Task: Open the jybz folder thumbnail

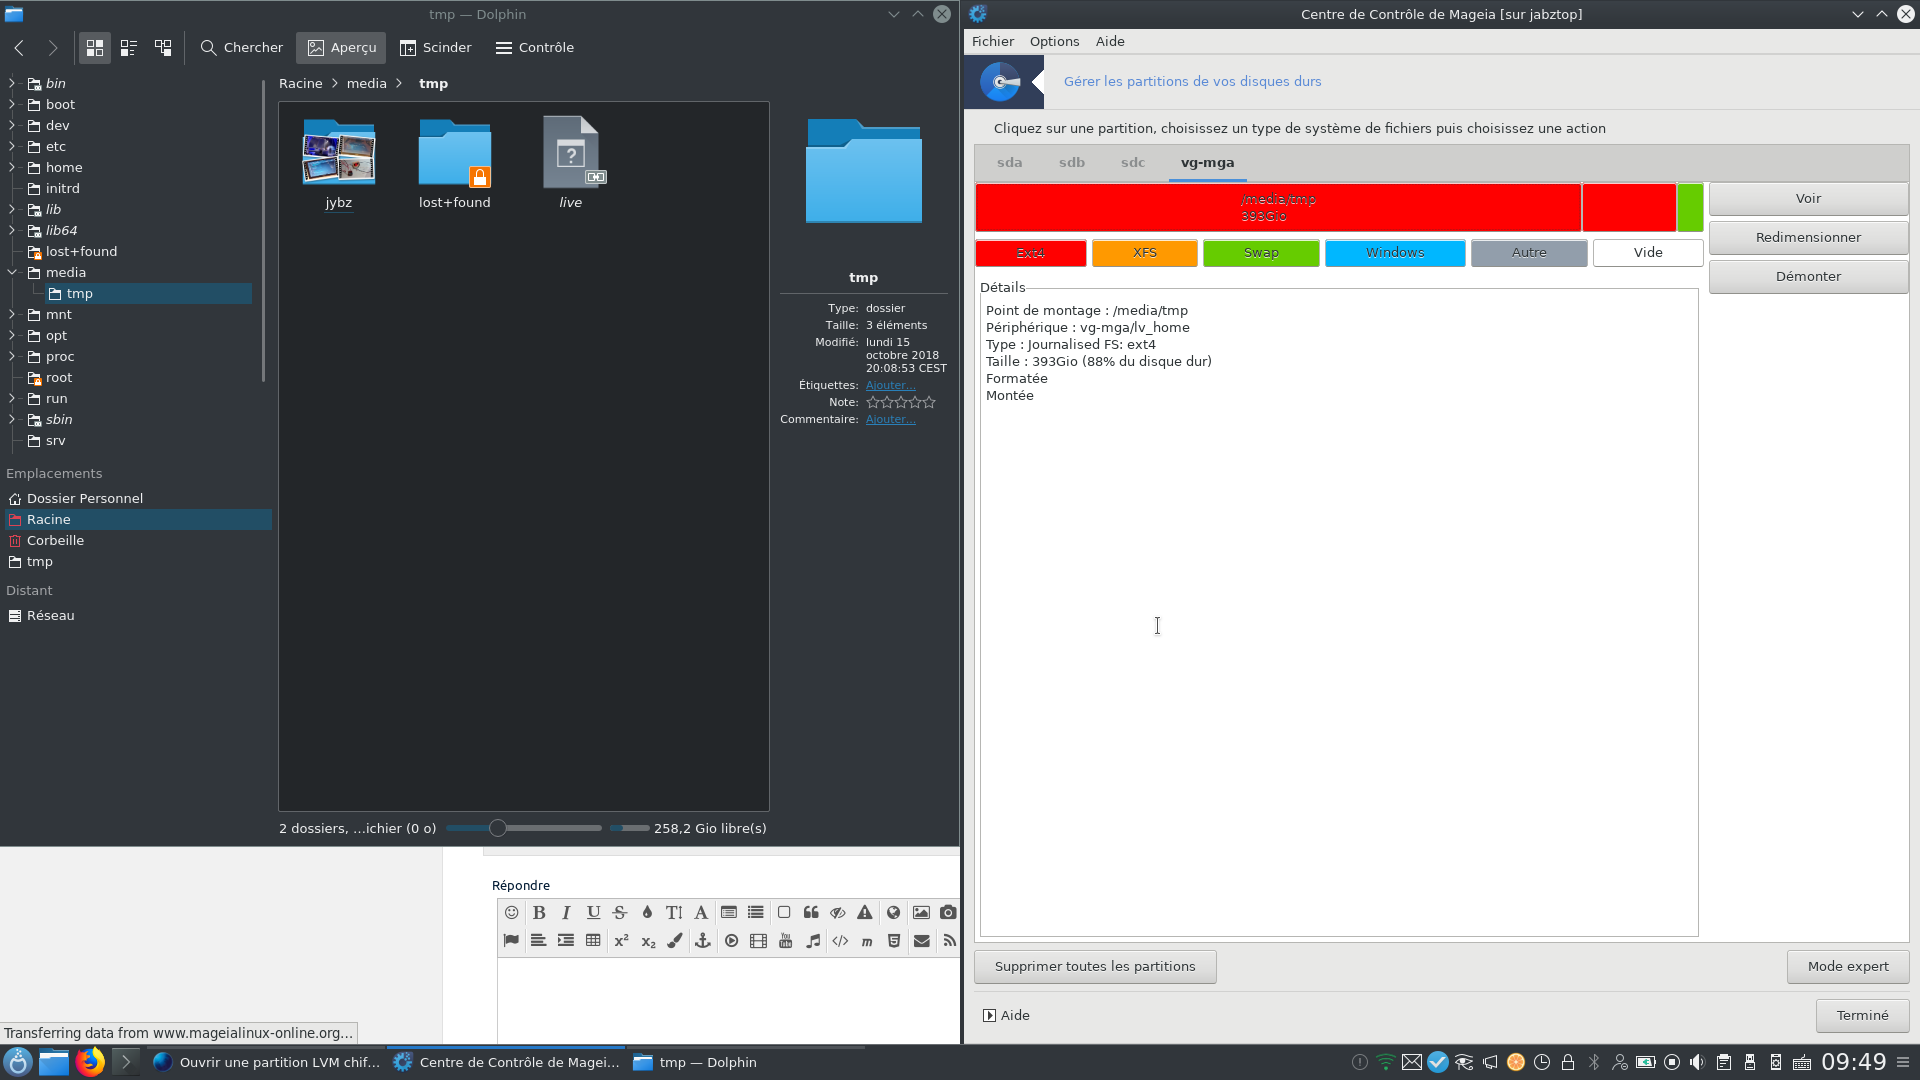Action: click(x=339, y=155)
